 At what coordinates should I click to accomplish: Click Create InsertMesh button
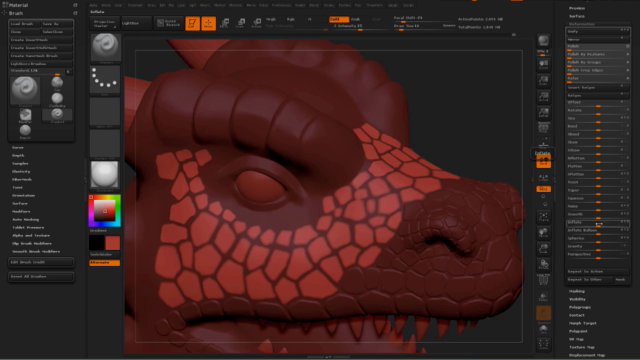(41, 40)
